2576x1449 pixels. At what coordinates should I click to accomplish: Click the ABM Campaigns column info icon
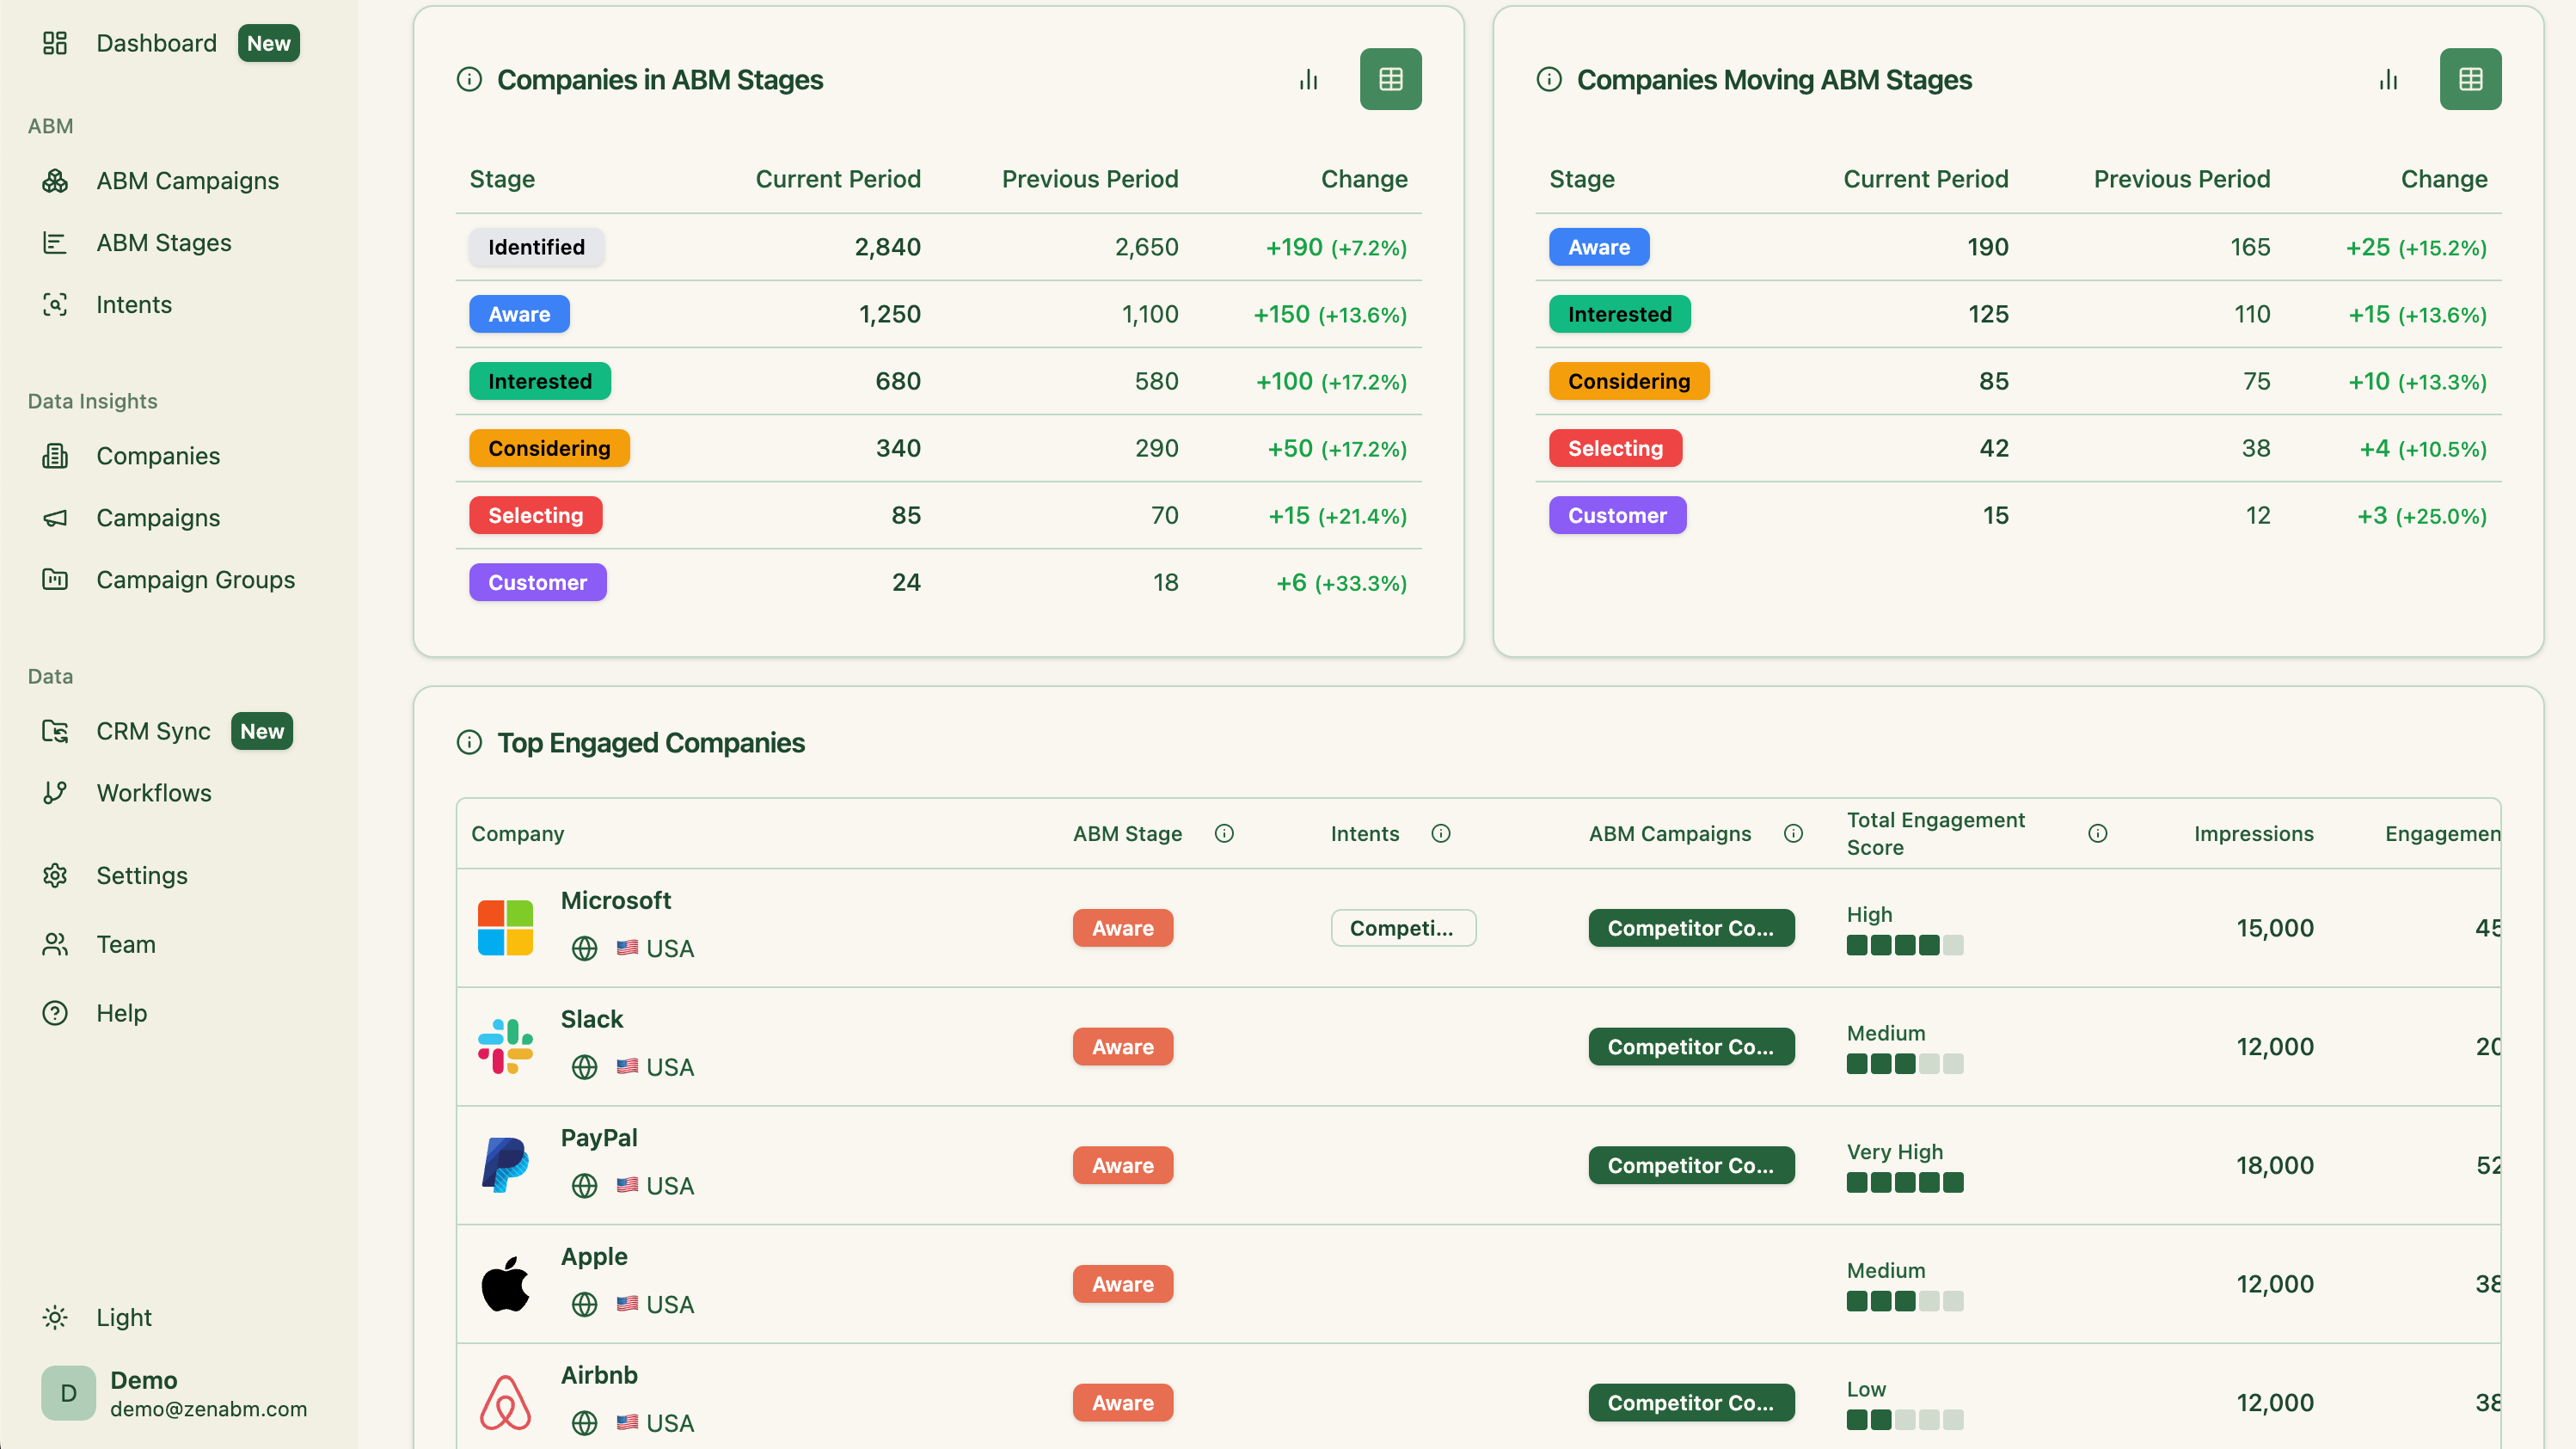1794,833
